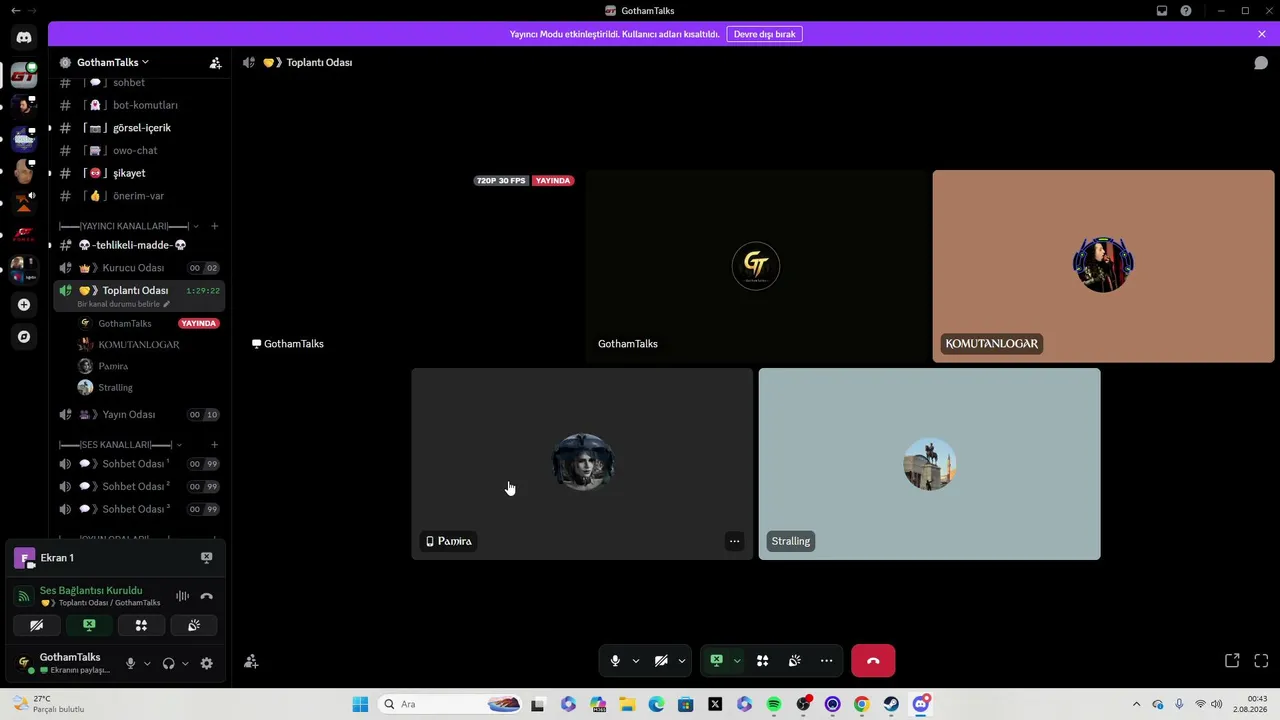
Task: Dismiss the streamer mode banner
Action: pos(1262,34)
